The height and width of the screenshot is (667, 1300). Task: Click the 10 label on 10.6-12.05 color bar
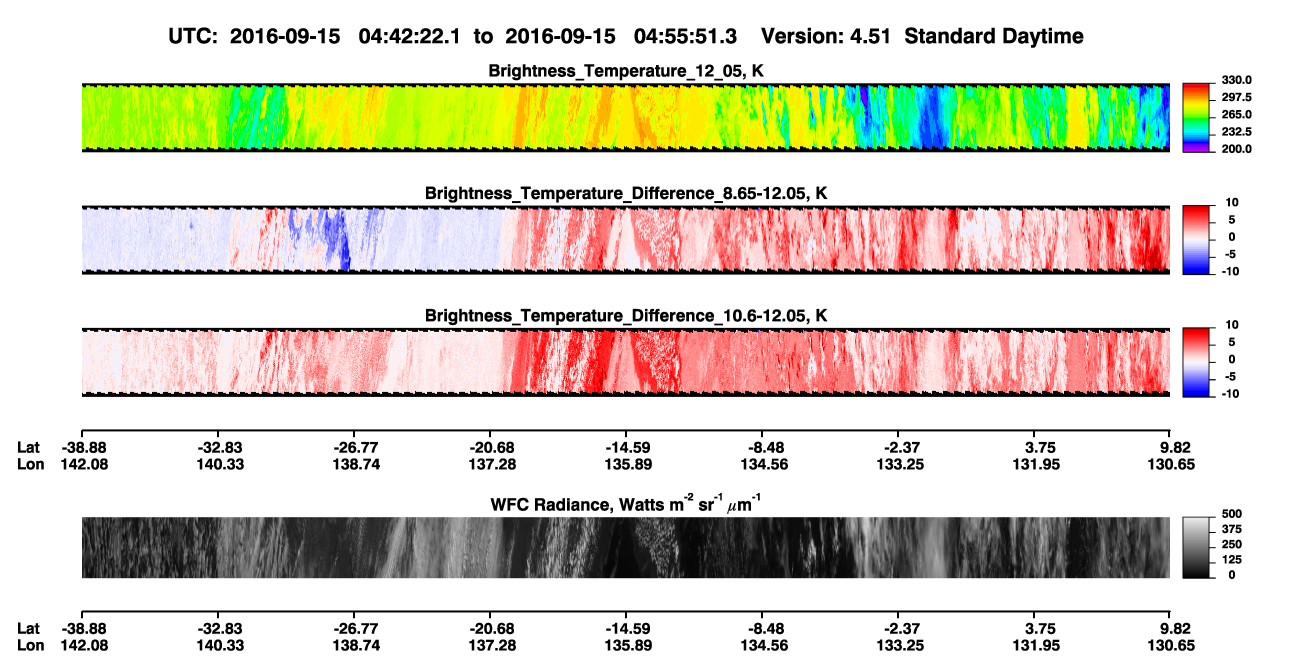pos(1231,325)
